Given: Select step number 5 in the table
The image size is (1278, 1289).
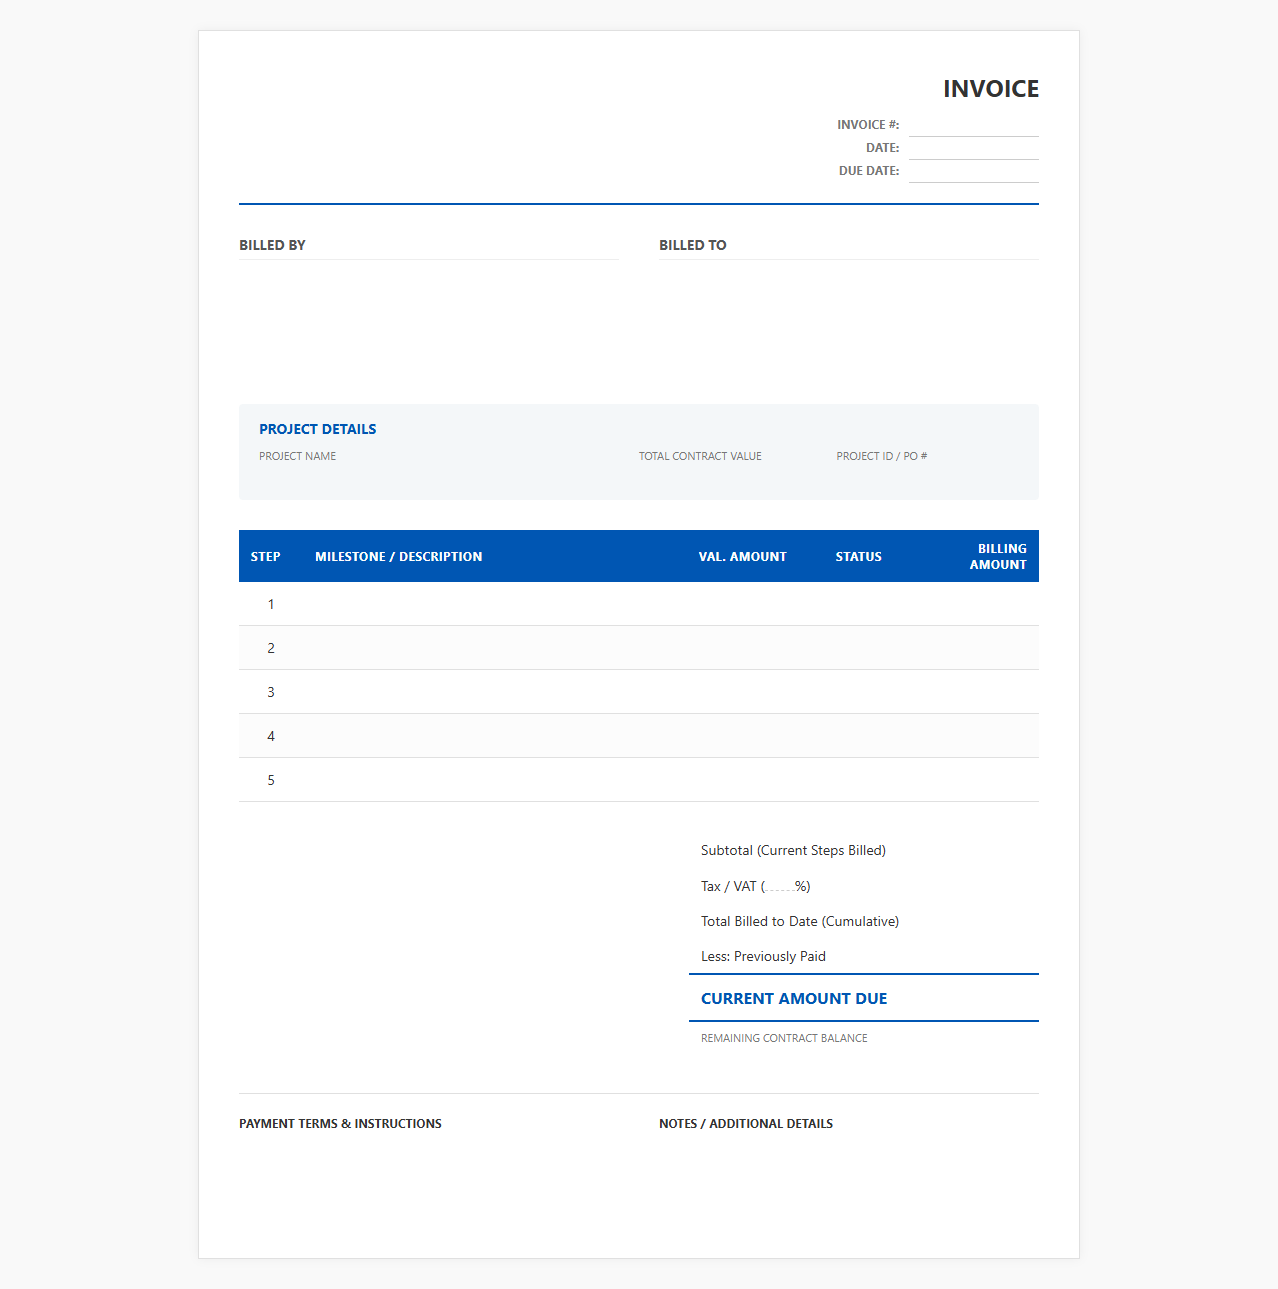Looking at the screenshot, I should pyautogui.click(x=271, y=780).
